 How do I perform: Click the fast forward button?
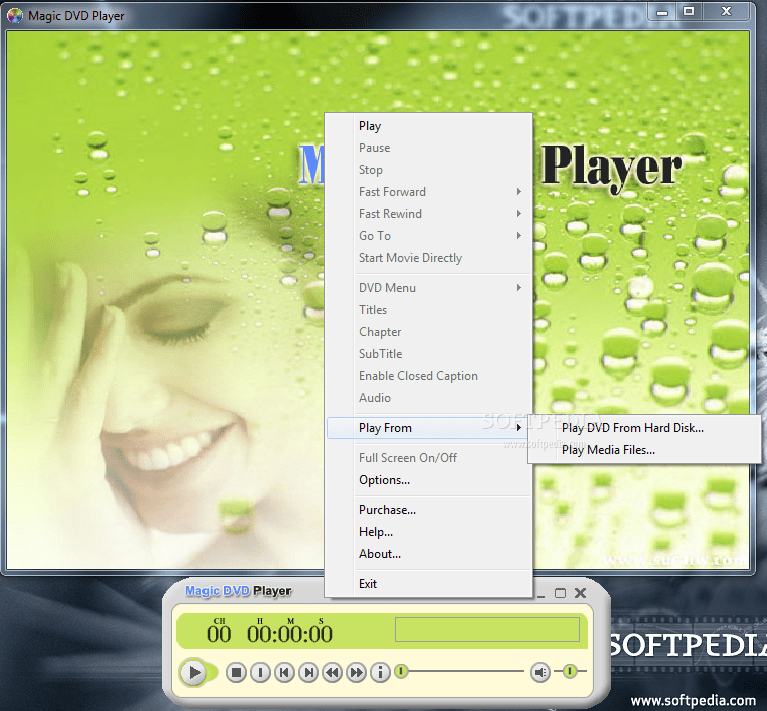357,673
